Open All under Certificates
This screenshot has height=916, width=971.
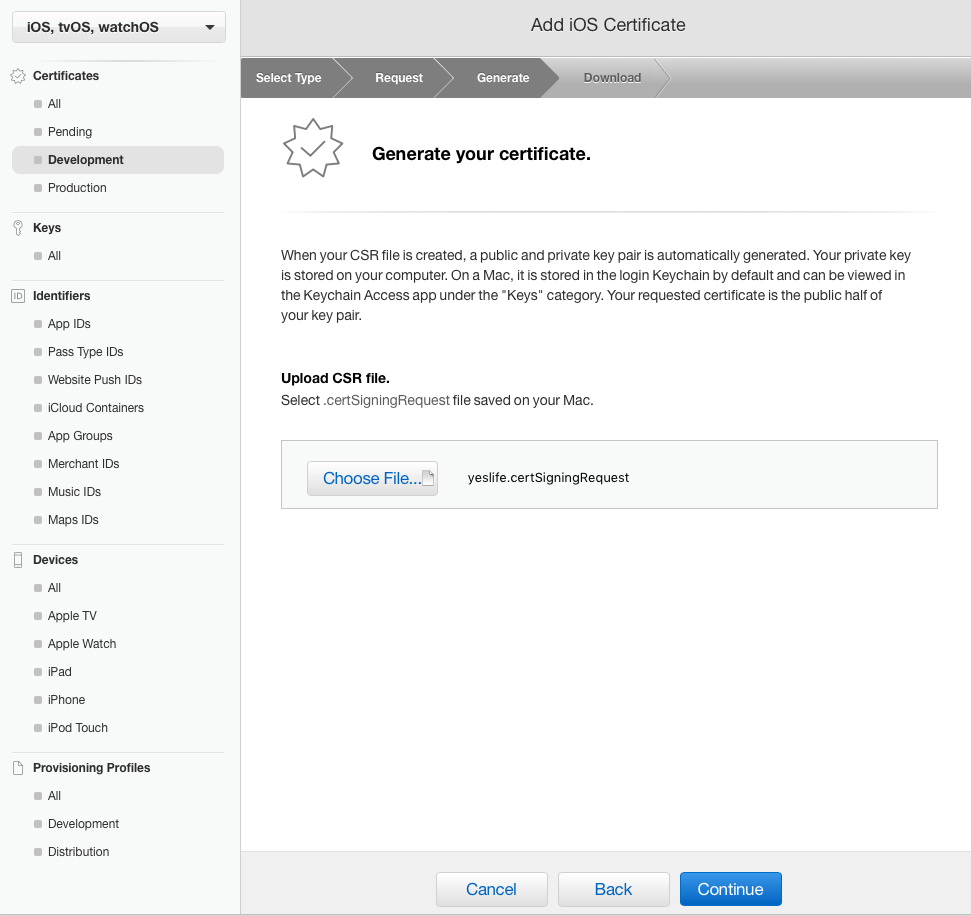(x=54, y=104)
